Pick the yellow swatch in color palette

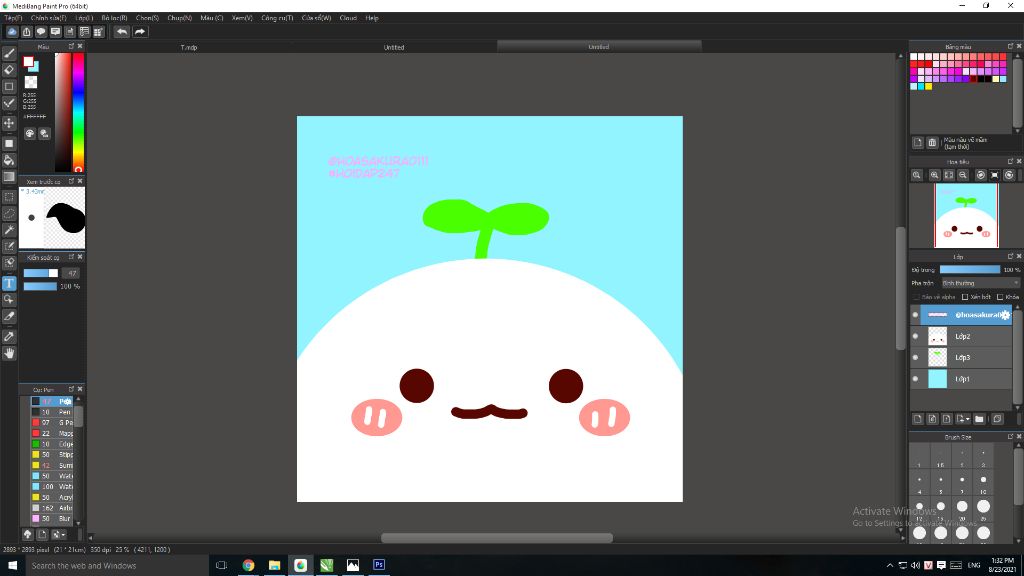[x=928, y=86]
